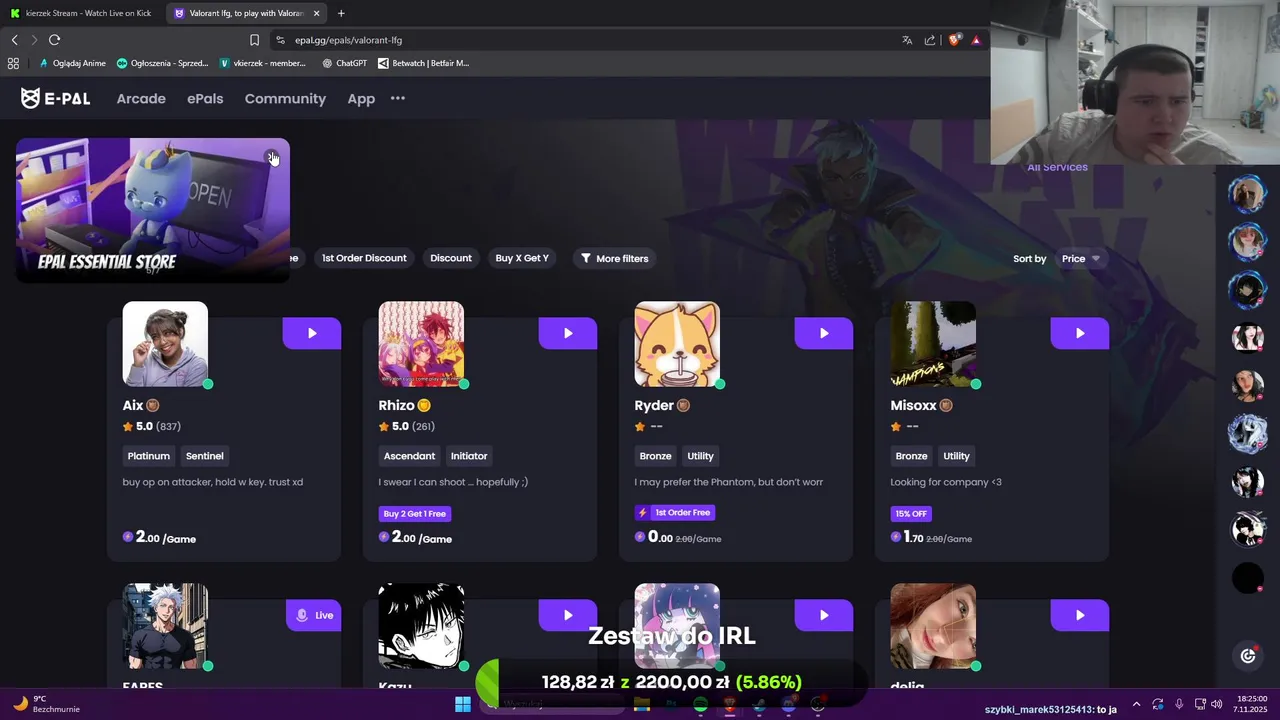This screenshot has width=1280, height=720.
Task: Toggle the Discount filter chip
Action: tap(451, 258)
